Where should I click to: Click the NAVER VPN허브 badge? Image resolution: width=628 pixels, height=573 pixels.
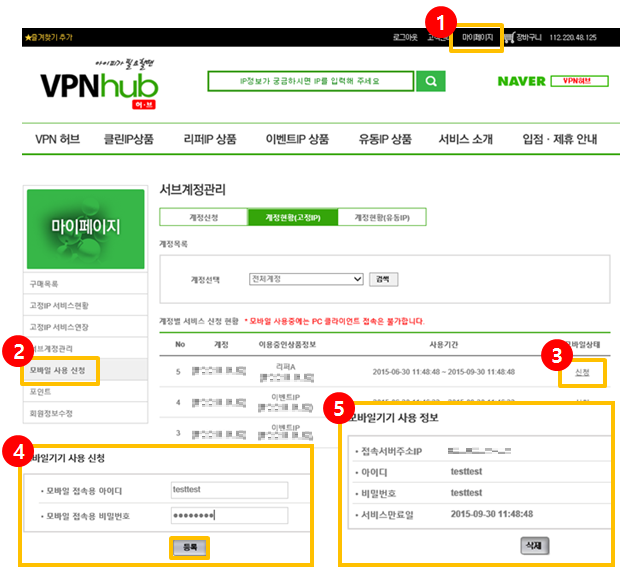(553, 81)
